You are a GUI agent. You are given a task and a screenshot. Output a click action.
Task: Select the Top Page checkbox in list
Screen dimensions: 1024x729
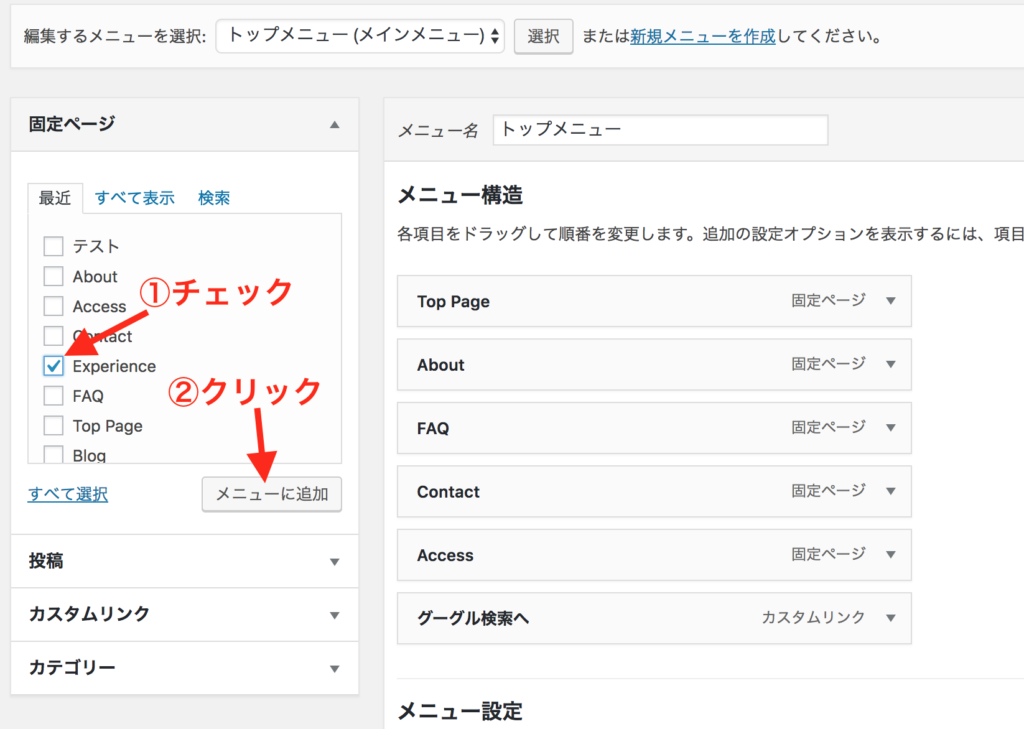[54, 426]
